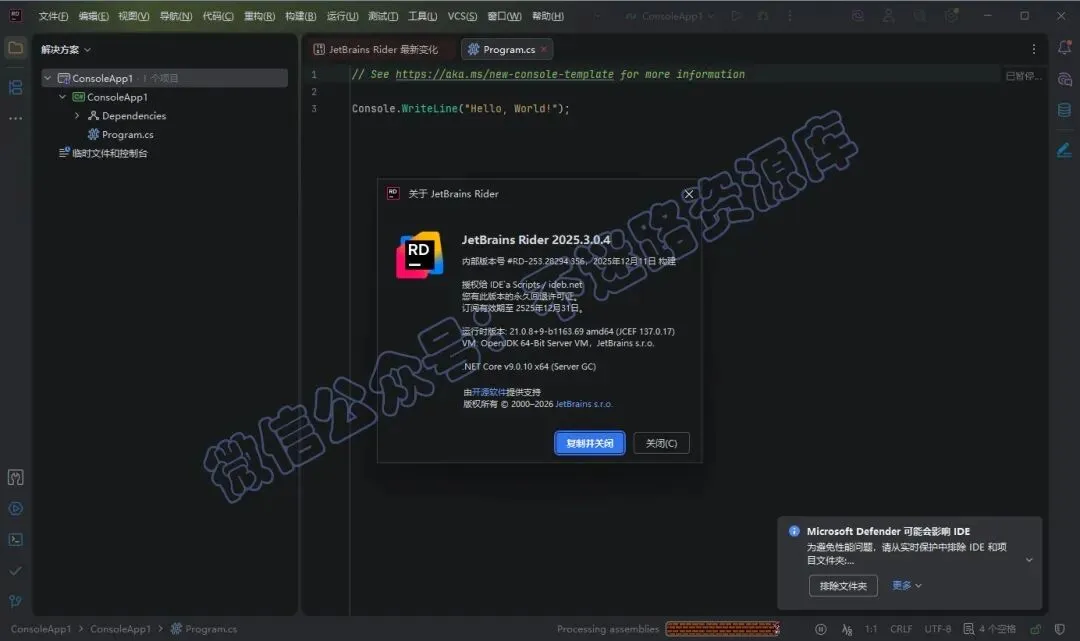This screenshot has width=1080, height=641.
Task: Open the 运行(U) menu
Action: pyautogui.click(x=342, y=16)
